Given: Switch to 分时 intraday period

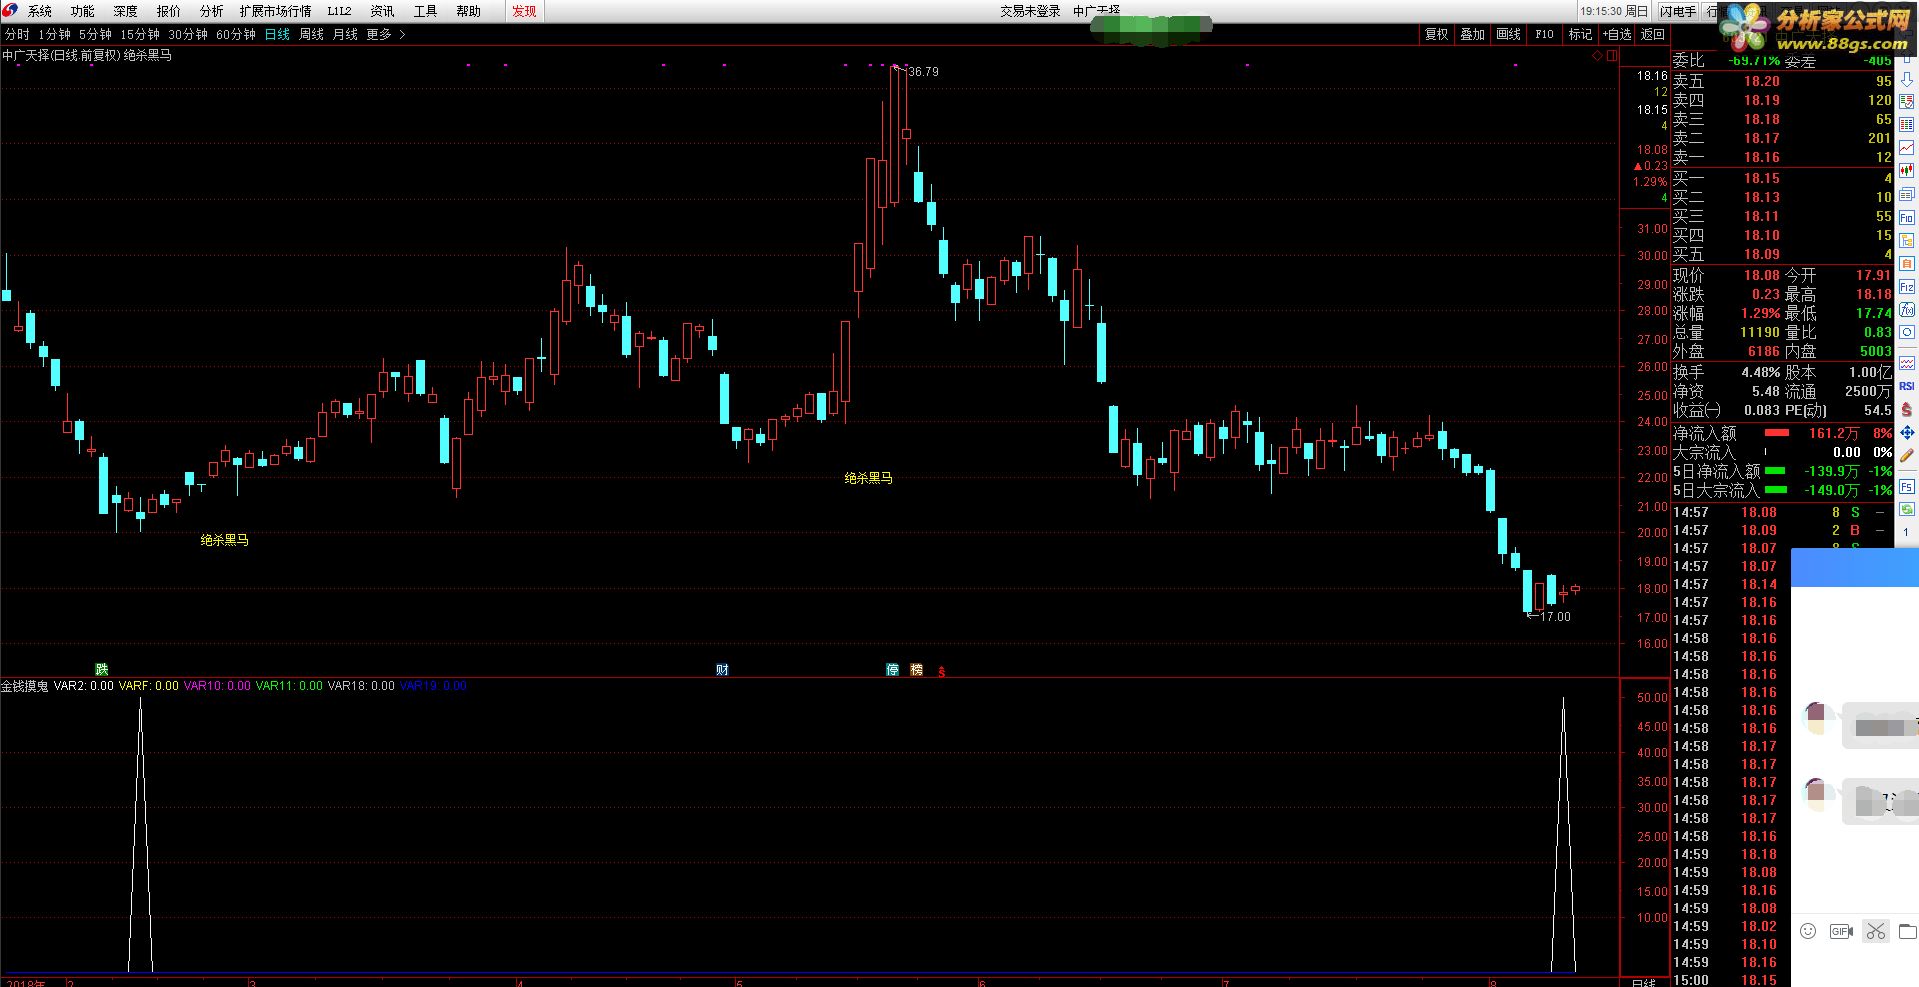Looking at the screenshot, I should pyautogui.click(x=17, y=34).
